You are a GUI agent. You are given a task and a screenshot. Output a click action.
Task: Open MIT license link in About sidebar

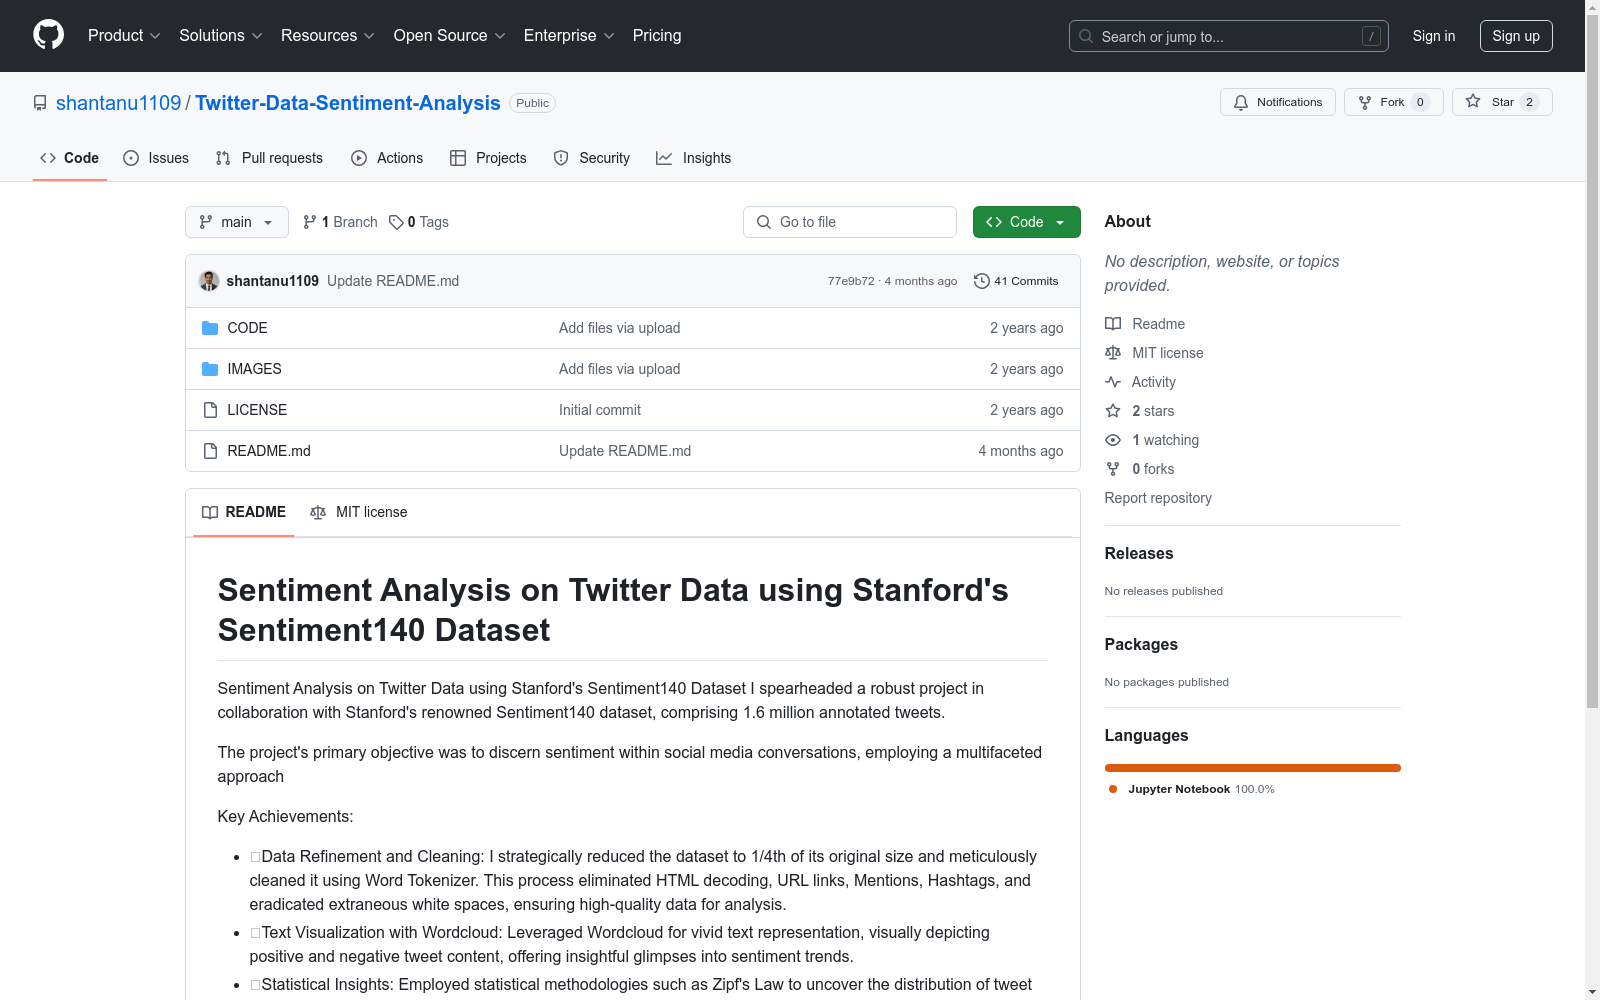coord(1154,353)
